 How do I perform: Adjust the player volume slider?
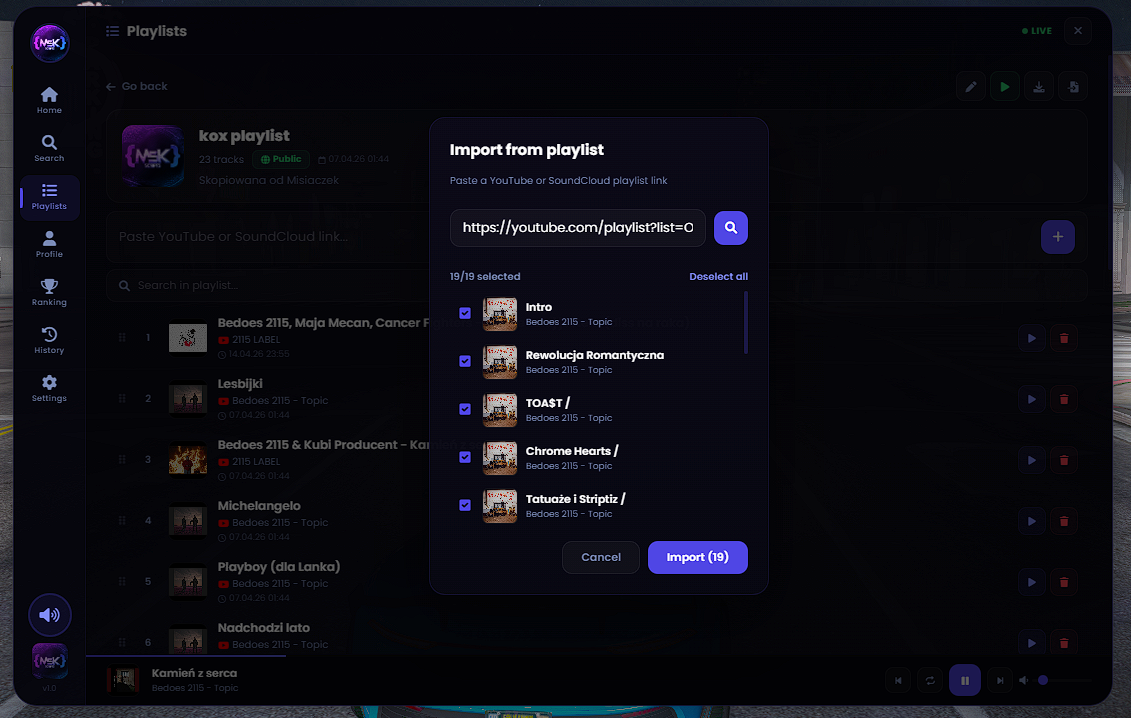[1065, 680]
